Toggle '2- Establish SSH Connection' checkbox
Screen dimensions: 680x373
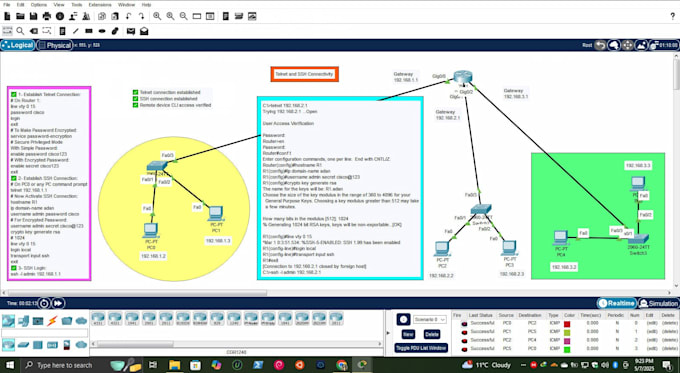[14, 178]
